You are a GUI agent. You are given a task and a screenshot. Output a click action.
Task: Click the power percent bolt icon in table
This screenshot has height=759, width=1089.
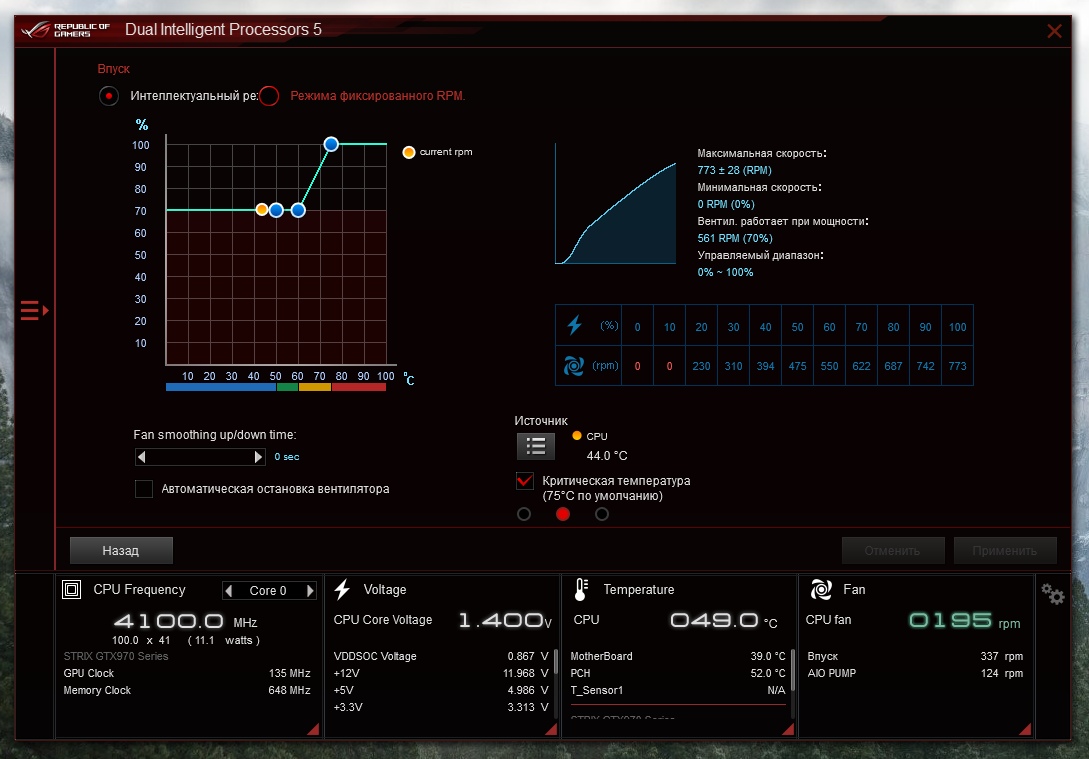click(574, 325)
